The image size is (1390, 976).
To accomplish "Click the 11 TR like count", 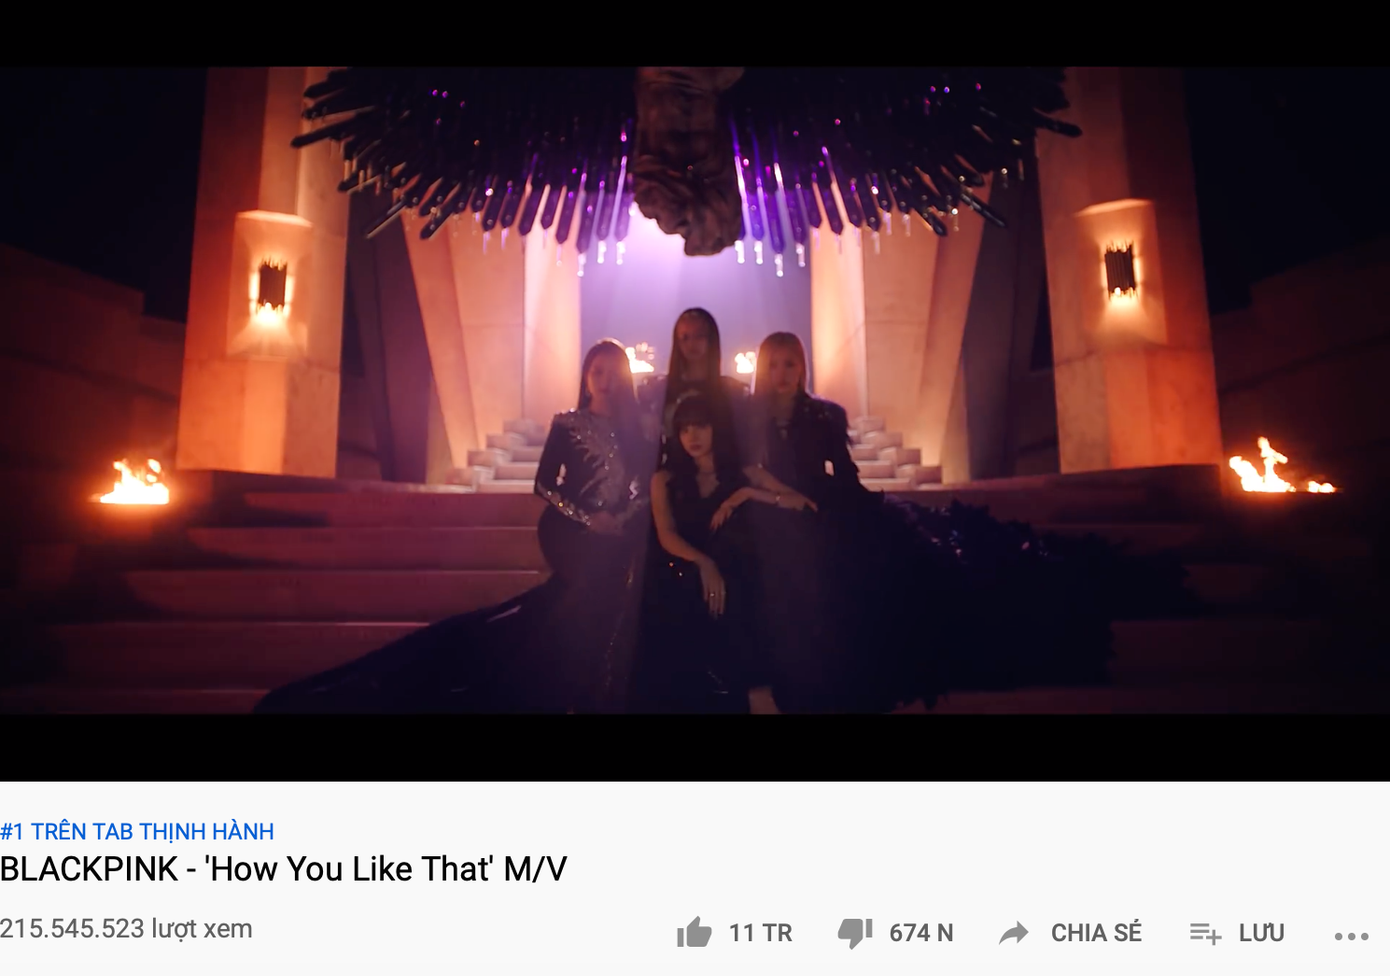I will 760,933.
